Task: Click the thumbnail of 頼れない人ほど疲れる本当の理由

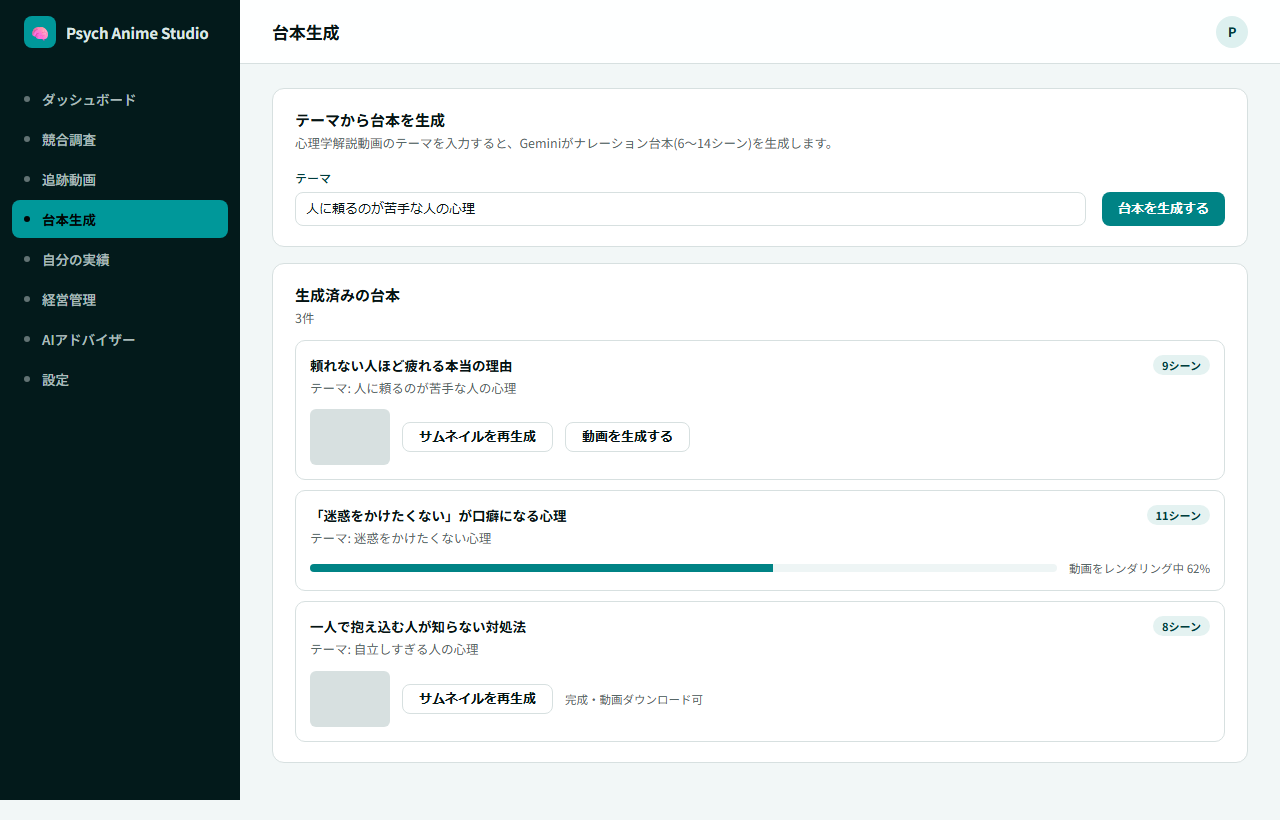Action: (350, 437)
